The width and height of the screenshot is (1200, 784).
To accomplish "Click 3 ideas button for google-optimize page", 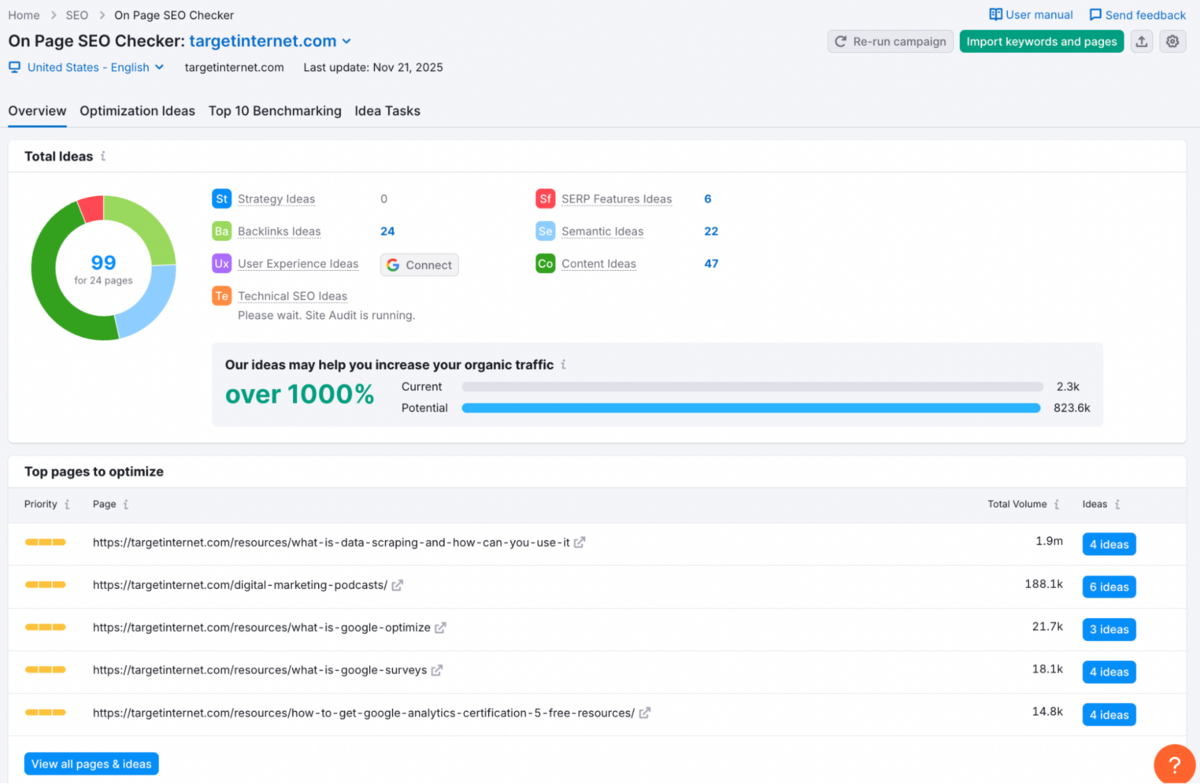I will [1109, 630].
